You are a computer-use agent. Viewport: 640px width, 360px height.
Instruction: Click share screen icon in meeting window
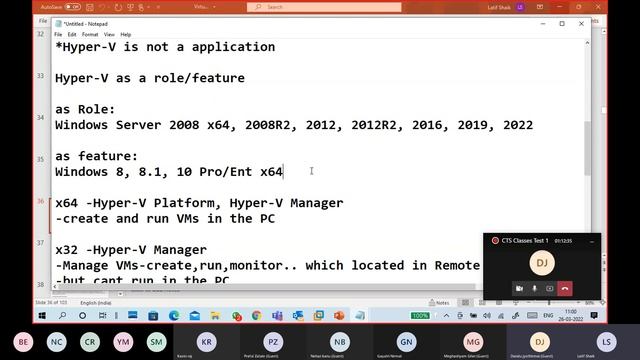[x=549, y=289]
